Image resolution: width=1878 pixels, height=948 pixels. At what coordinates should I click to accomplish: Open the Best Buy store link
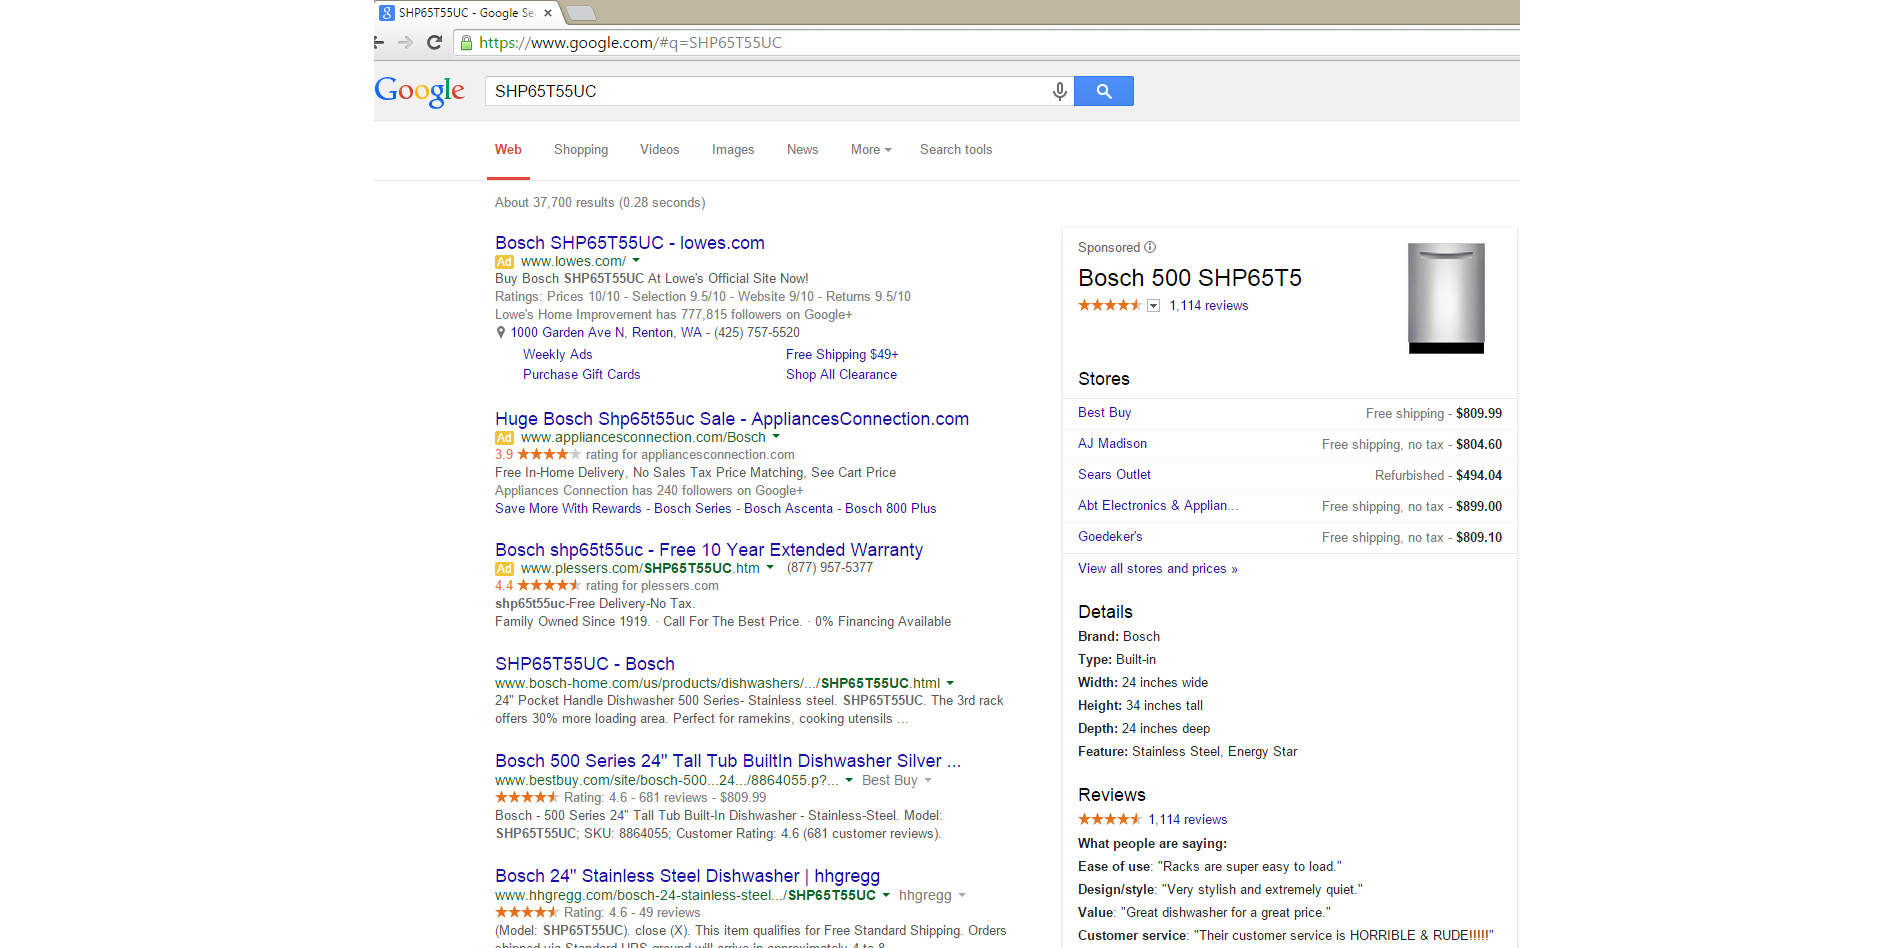(x=1105, y=413)
